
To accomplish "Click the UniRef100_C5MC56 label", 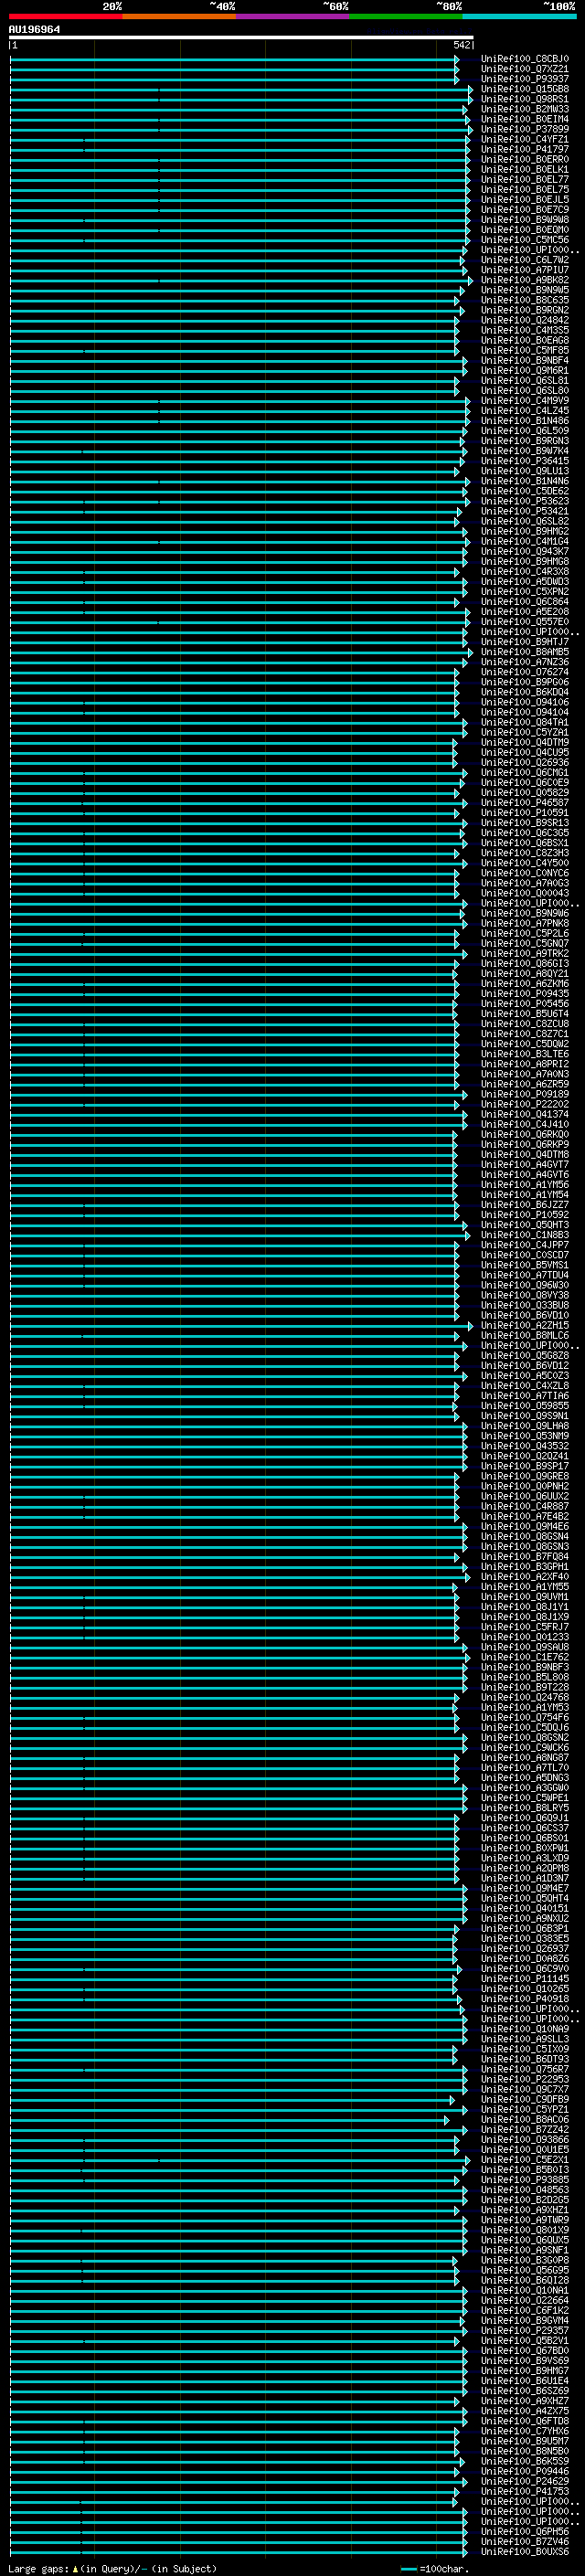I will pos(525,240).
